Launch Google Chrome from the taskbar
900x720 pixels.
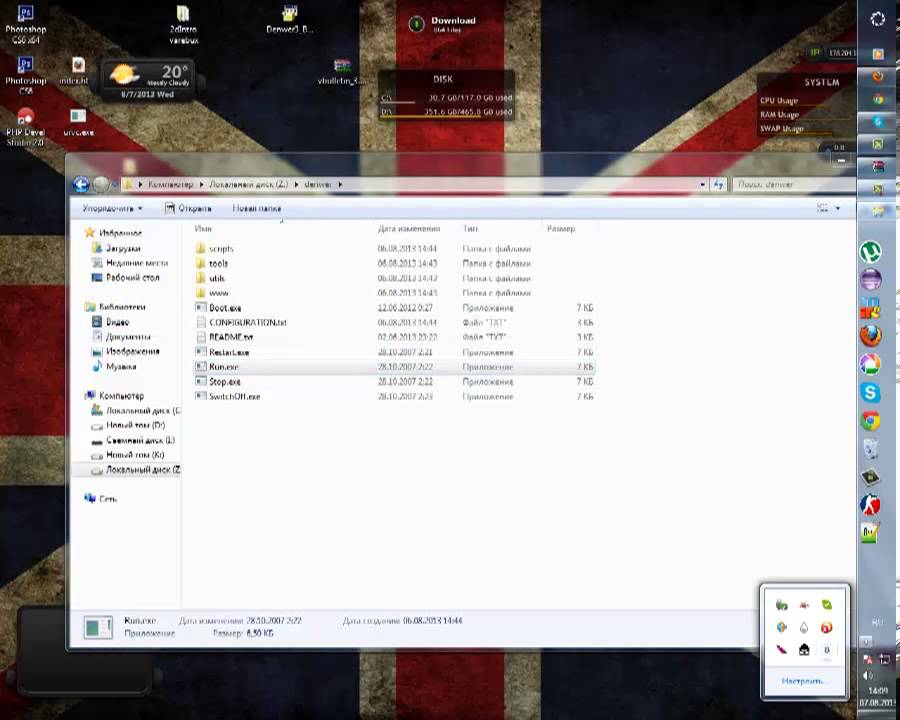[x=870, y=421]
